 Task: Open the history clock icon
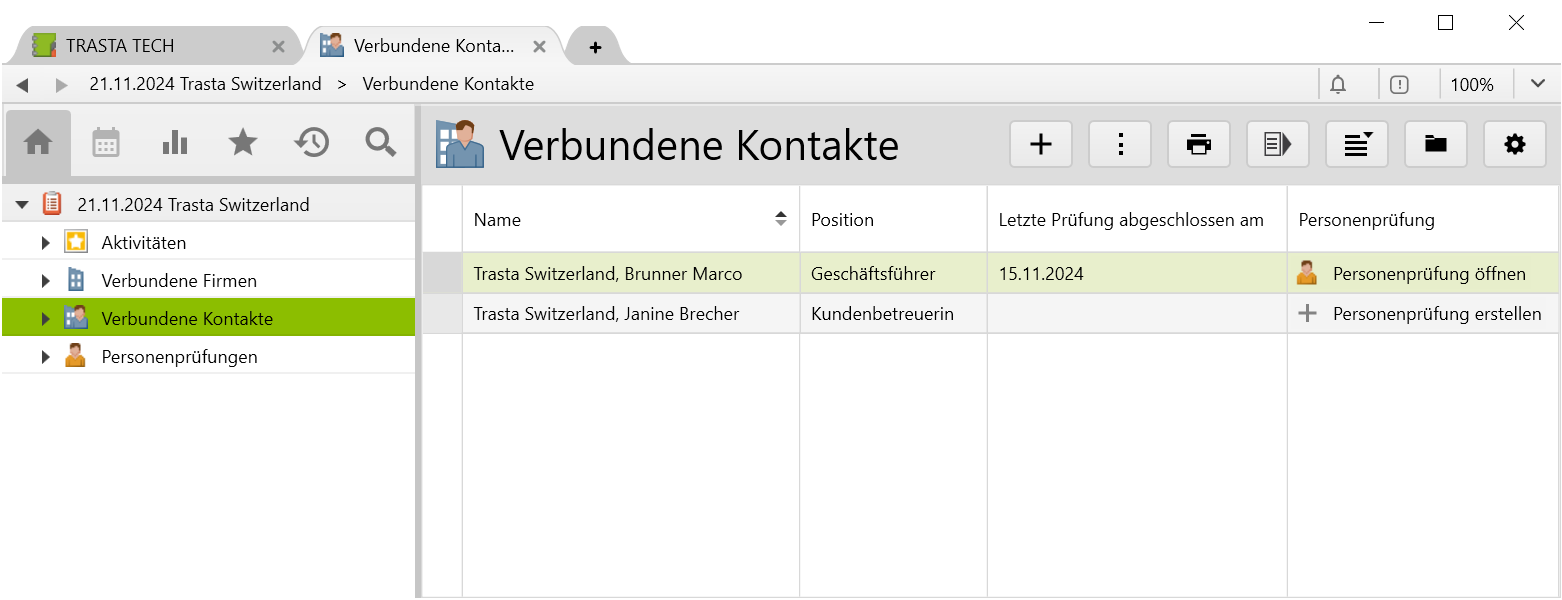(312, 143)
